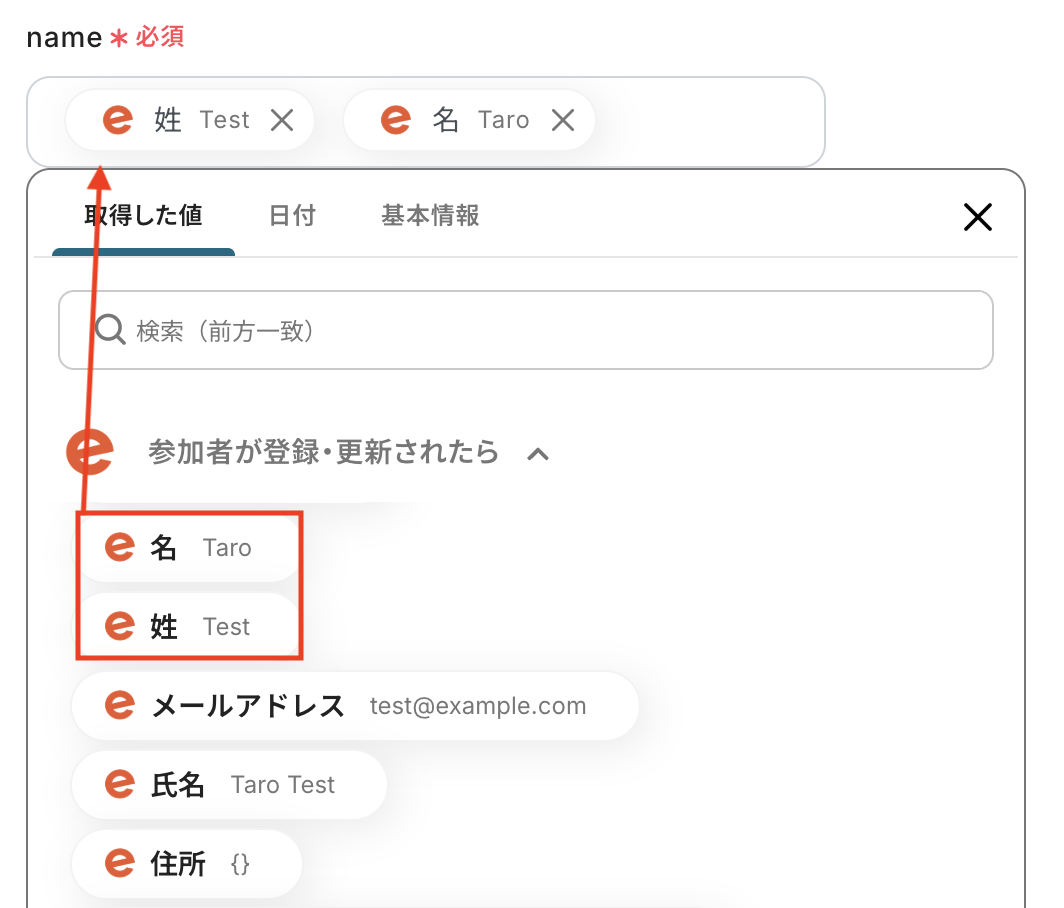Image resolution: width=1064 pixels, height=908 pixels.
Task: Remove the 姓 Test chip from name field
Action: [x=282, y=121]
